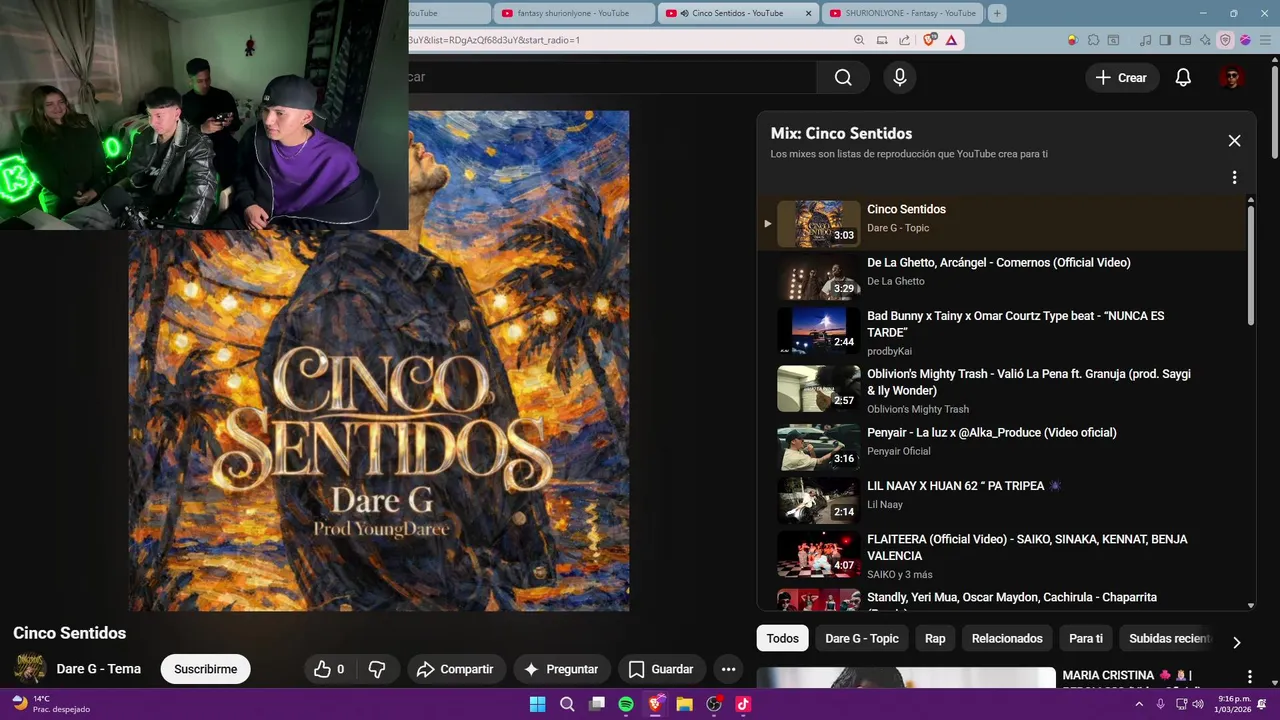Open the account avatar menu

1231,77
